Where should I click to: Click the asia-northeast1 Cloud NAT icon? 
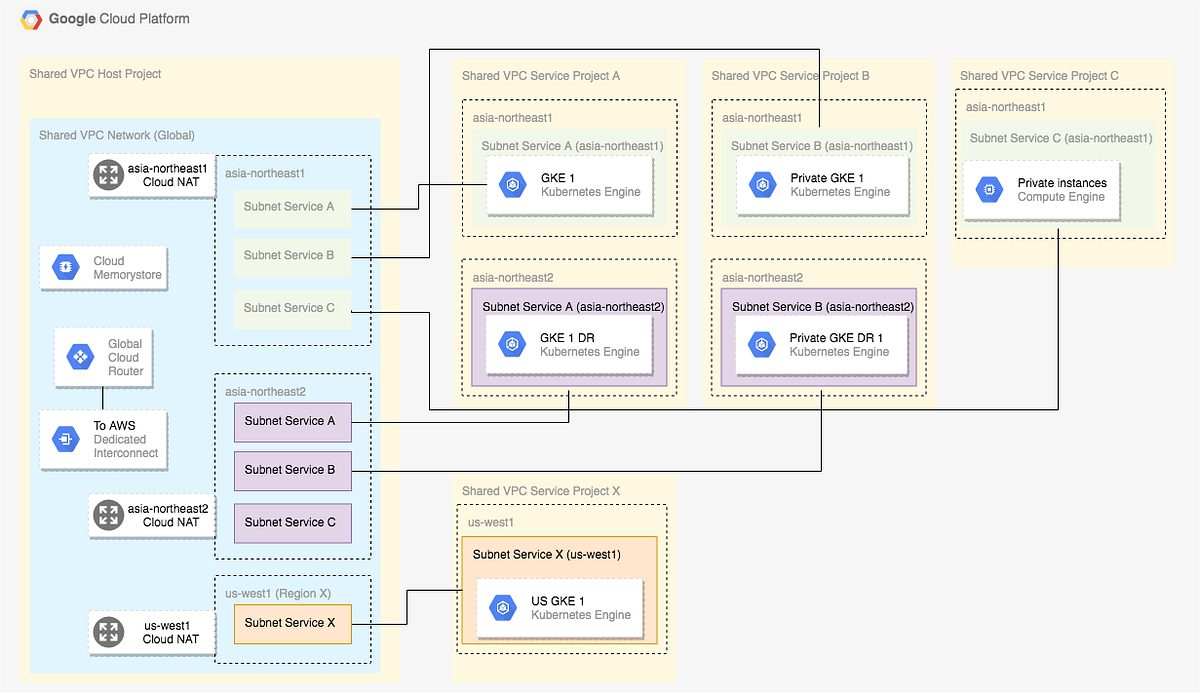[x=106, y=176]
